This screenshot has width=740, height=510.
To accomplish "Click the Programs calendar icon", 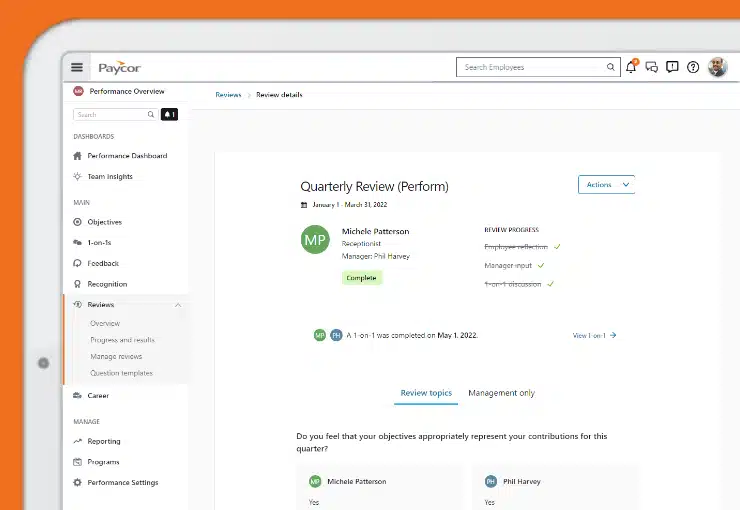I will click(x=77, y=462).
